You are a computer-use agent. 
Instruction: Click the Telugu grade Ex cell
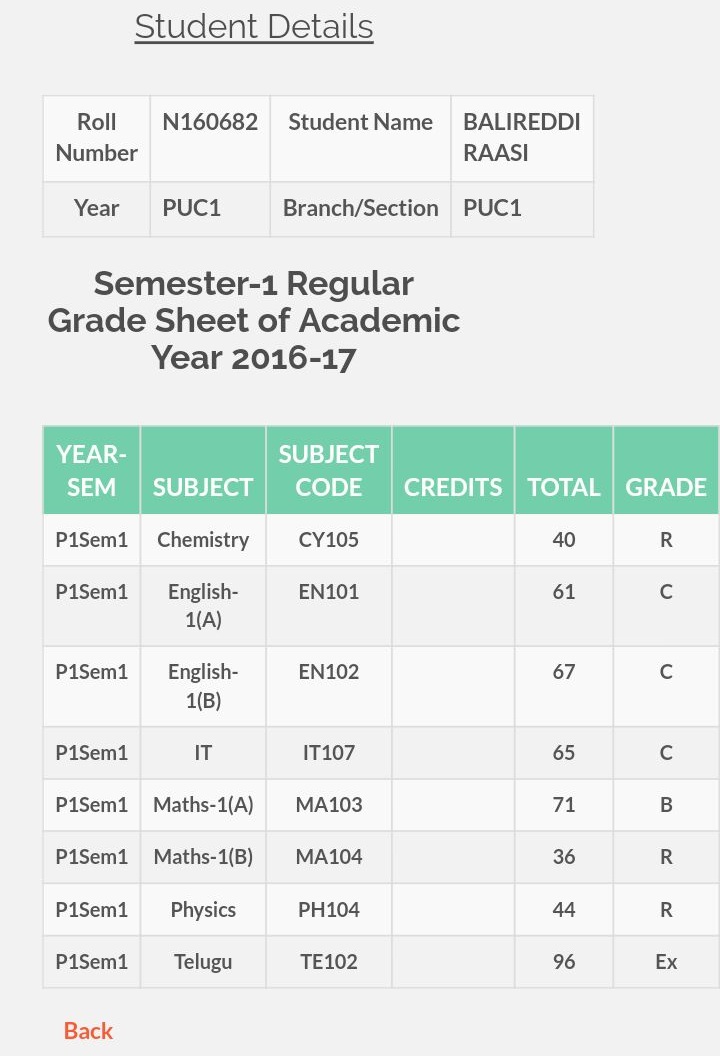coord(666,962)
